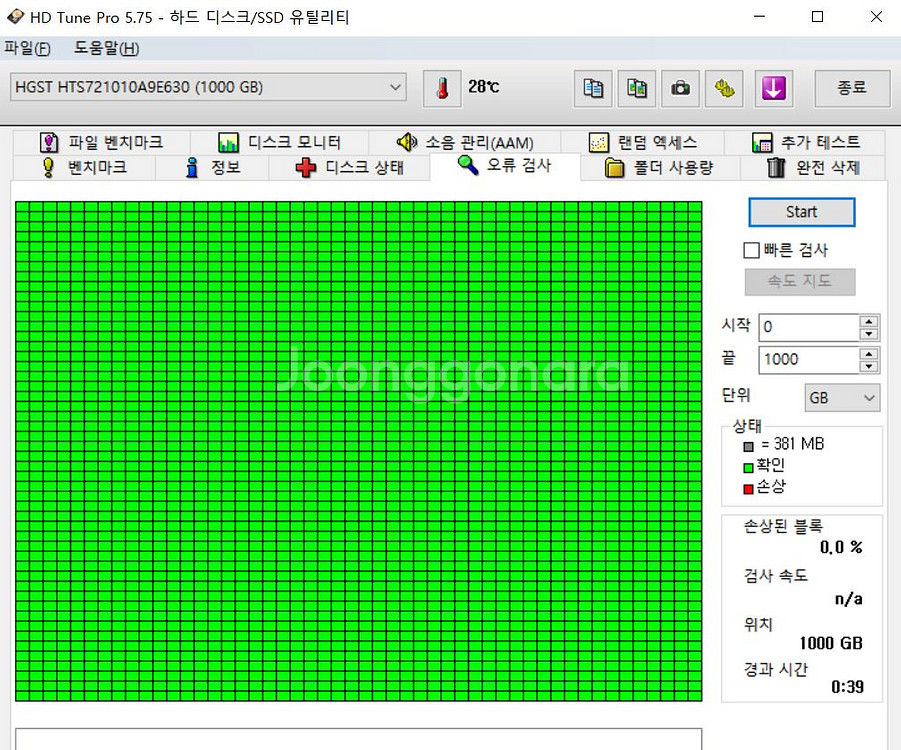Click the thermometer temperature icon
901x750 pixels.
pos(442,89)
